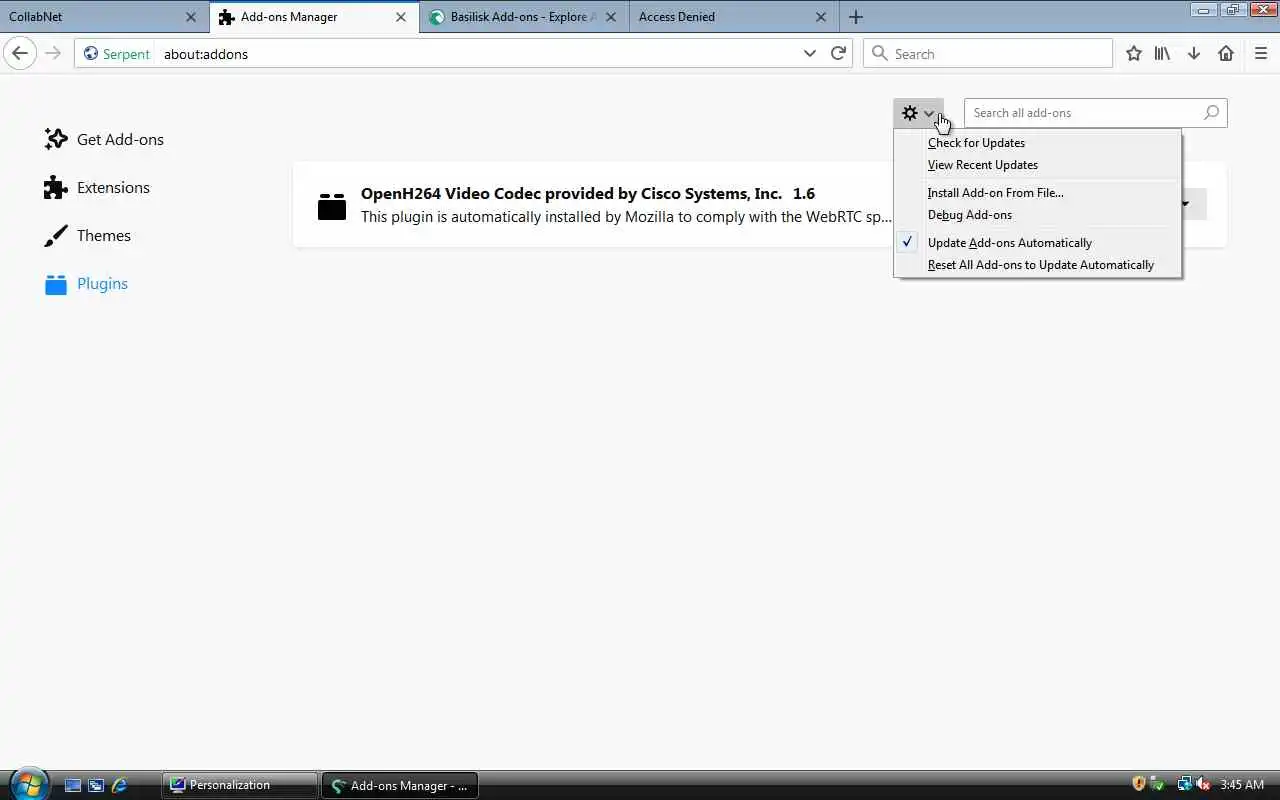Show downloads with the down arrow icon

1194,53
